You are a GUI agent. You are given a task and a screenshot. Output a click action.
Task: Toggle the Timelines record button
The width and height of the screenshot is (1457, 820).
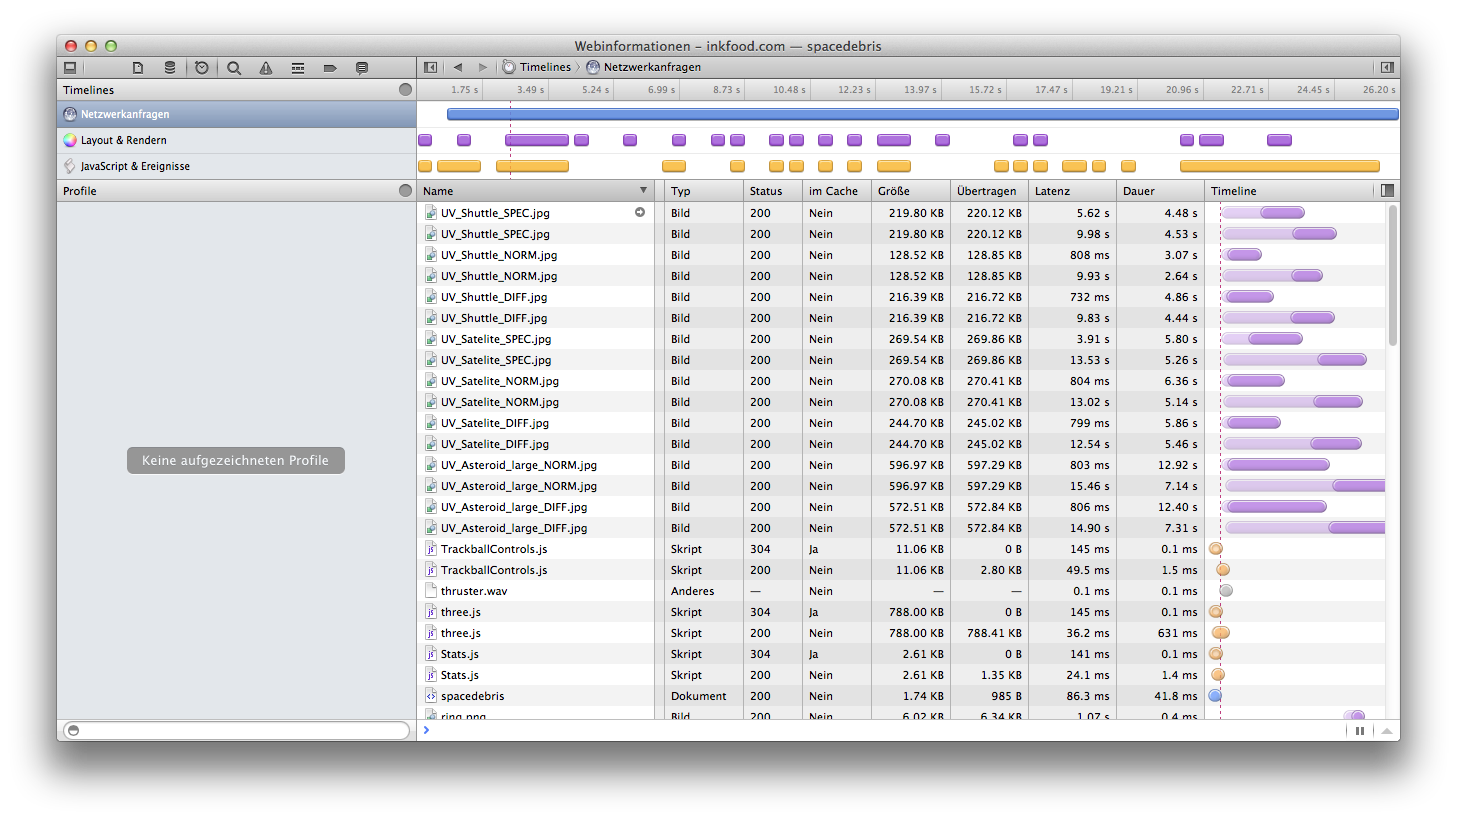405,89
